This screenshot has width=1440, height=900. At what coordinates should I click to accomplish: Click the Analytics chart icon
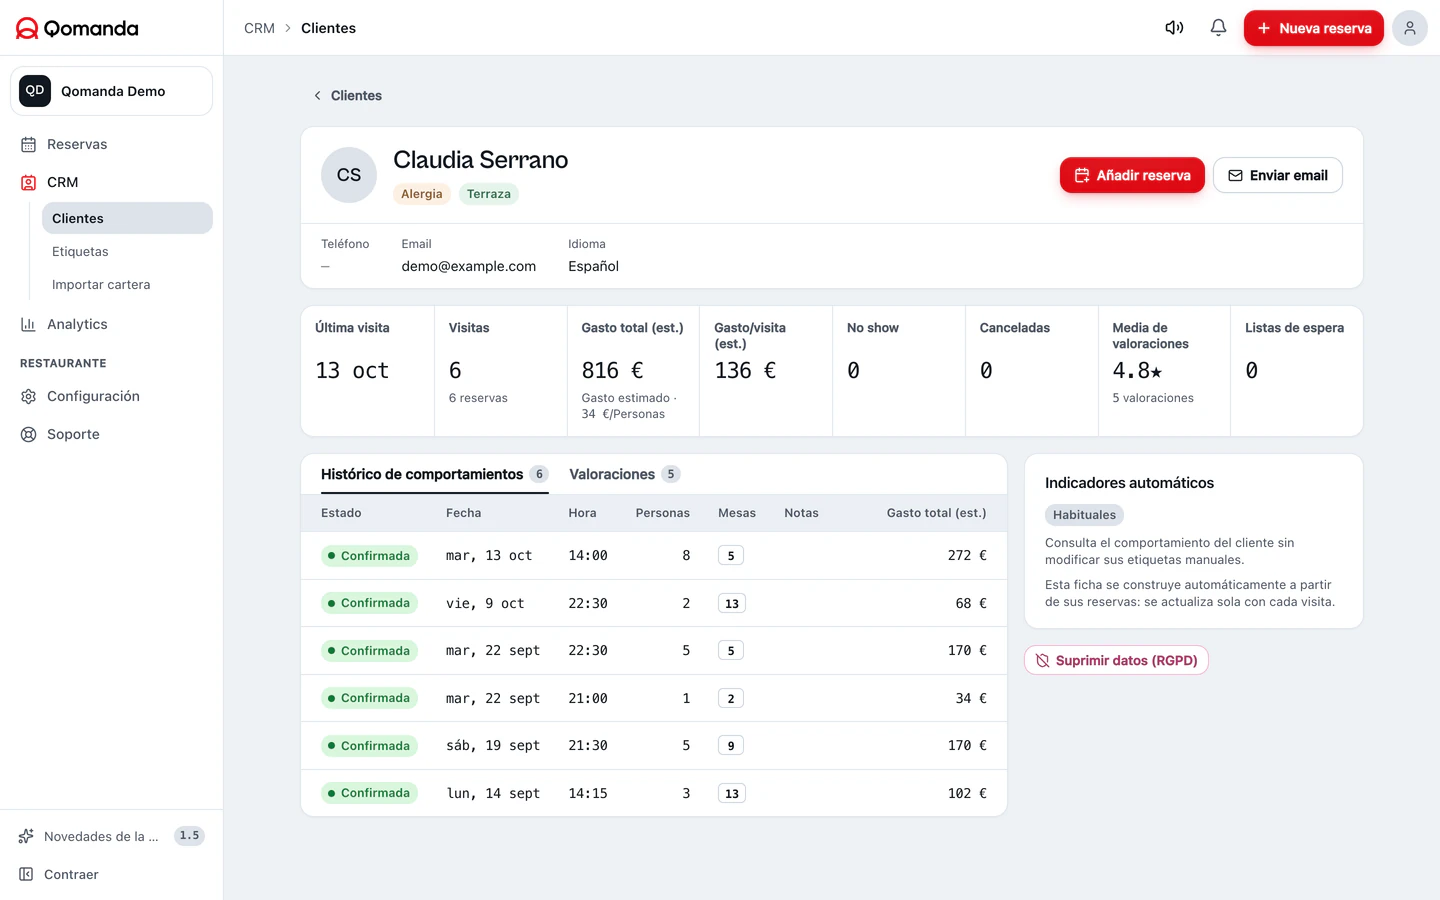(x=29, y=325)
